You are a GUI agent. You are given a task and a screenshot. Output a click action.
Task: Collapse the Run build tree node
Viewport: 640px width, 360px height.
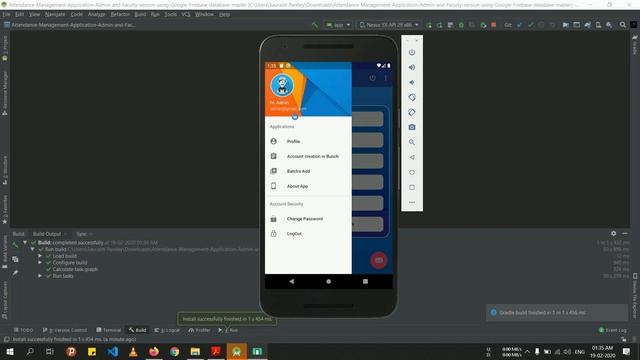32,249
